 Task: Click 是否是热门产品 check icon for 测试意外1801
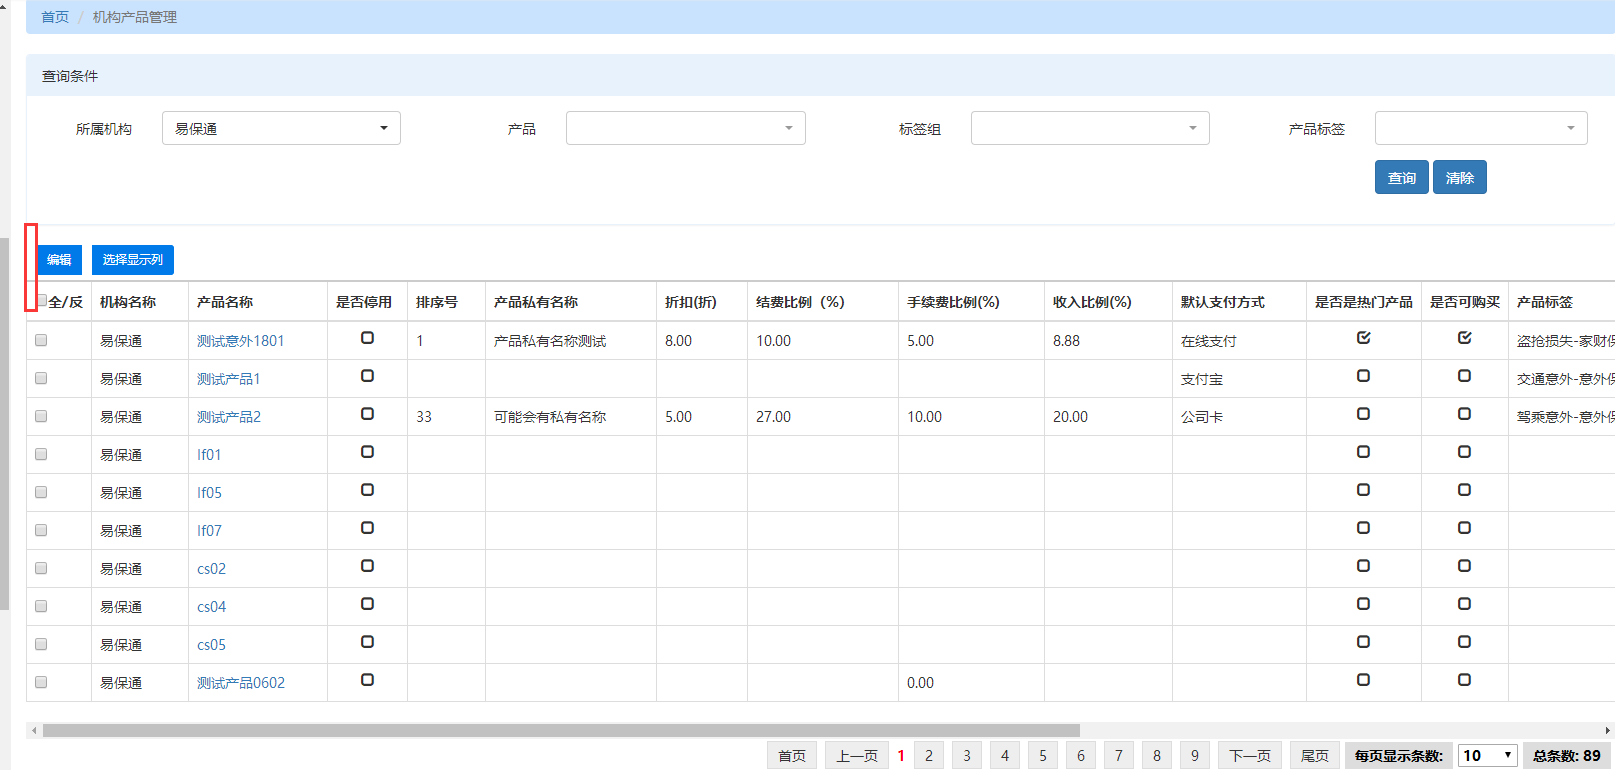1363,338
